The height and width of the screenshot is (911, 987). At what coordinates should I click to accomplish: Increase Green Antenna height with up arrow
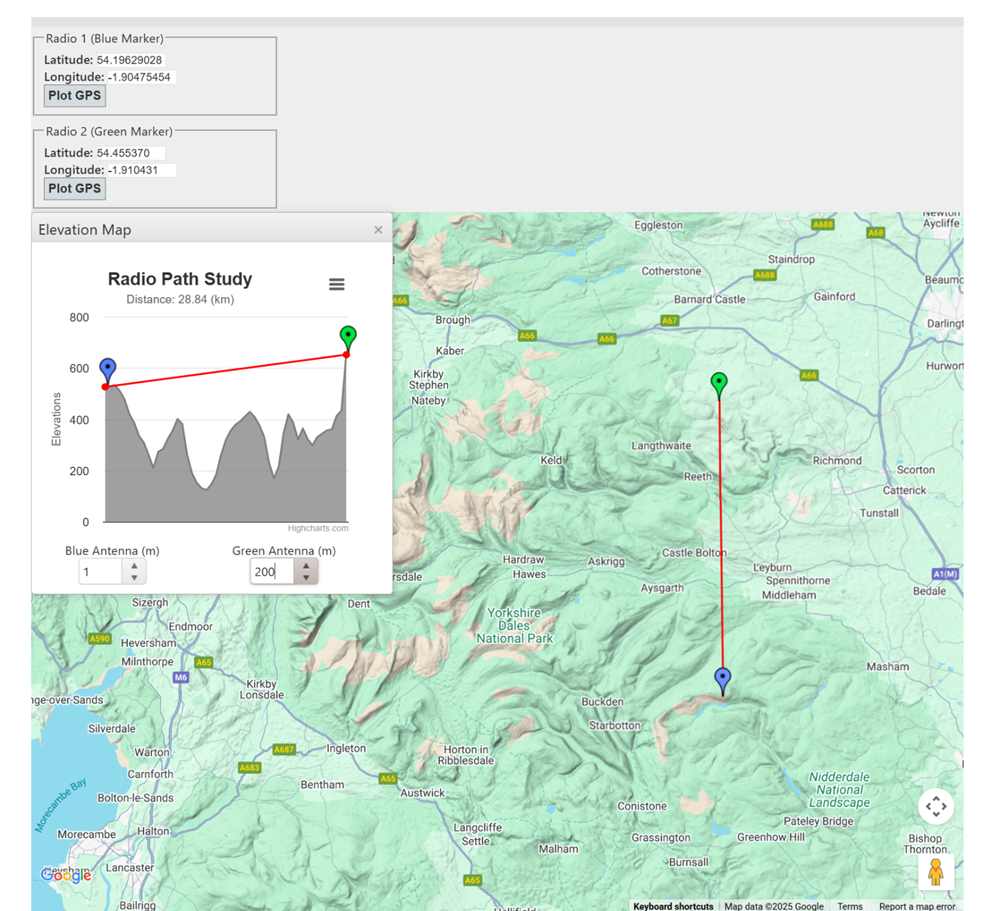pos(307,566)
